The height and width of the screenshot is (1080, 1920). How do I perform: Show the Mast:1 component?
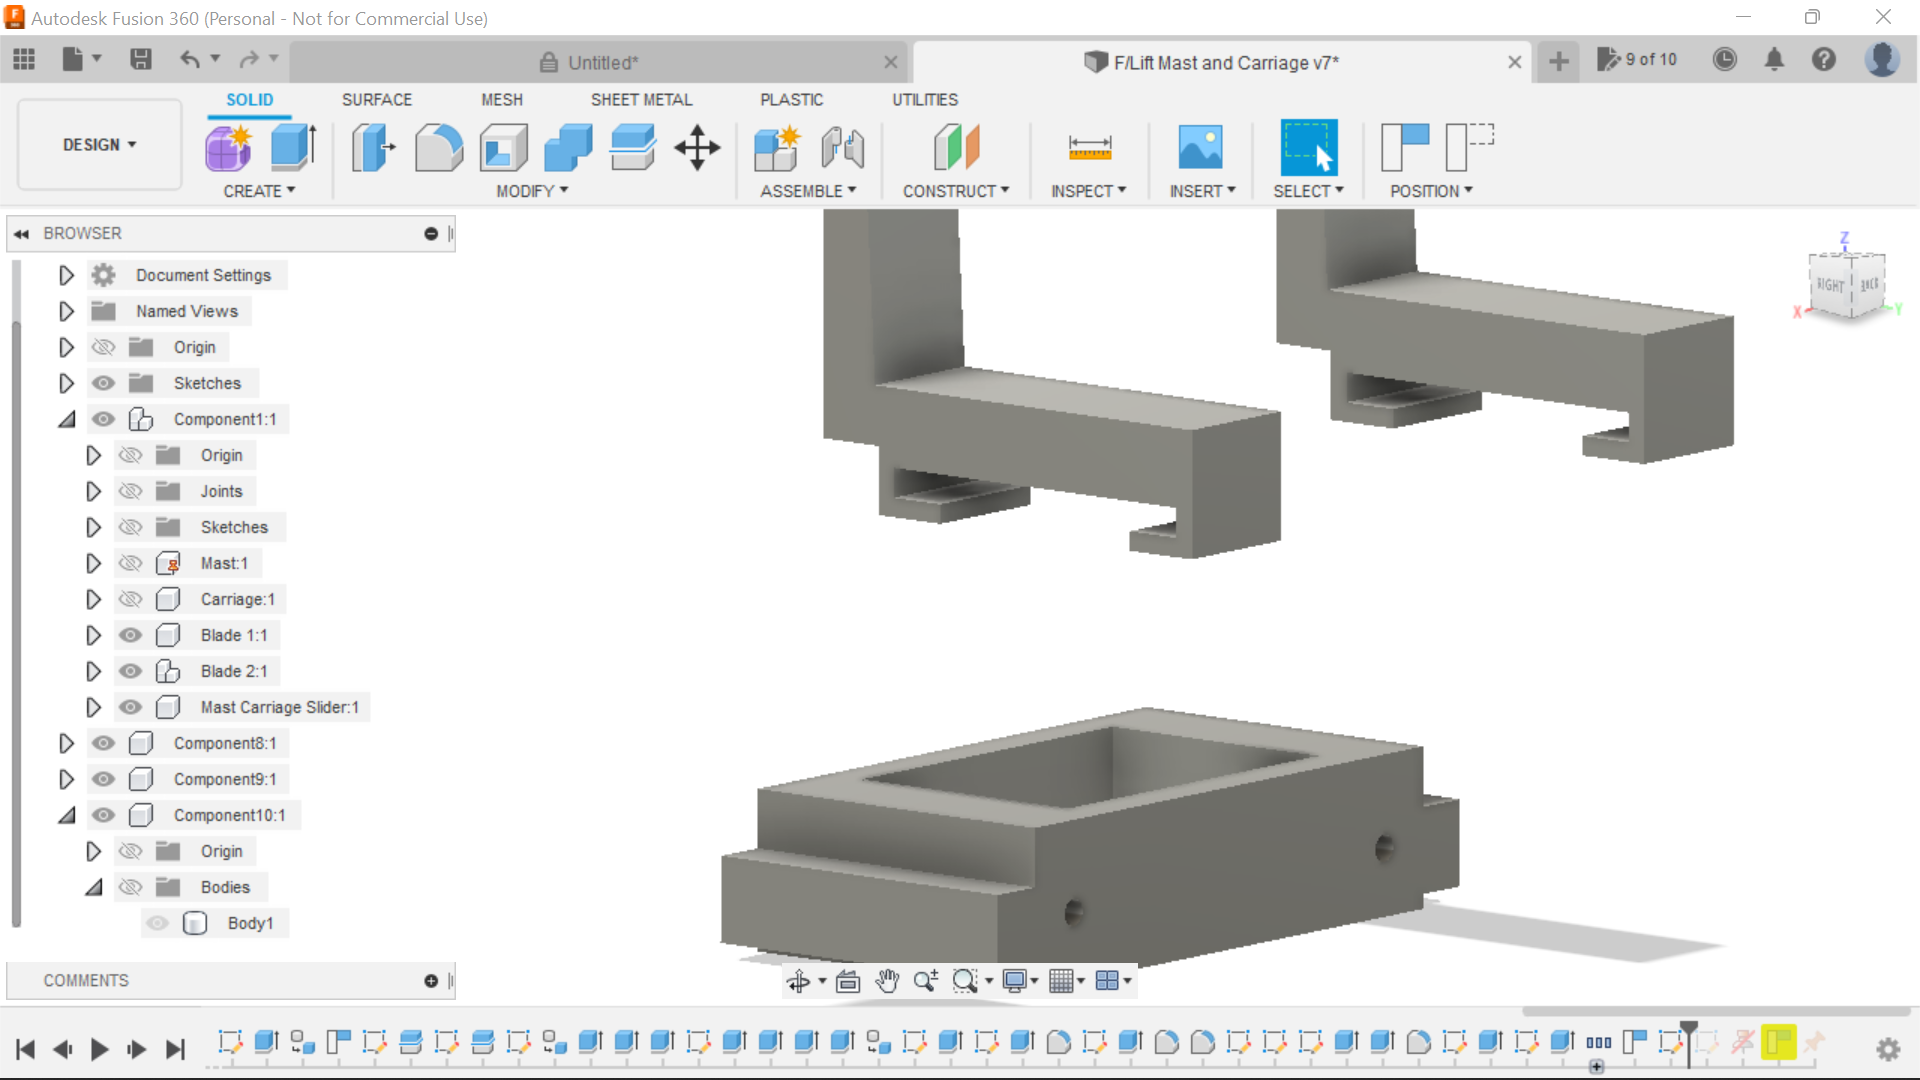131,563
